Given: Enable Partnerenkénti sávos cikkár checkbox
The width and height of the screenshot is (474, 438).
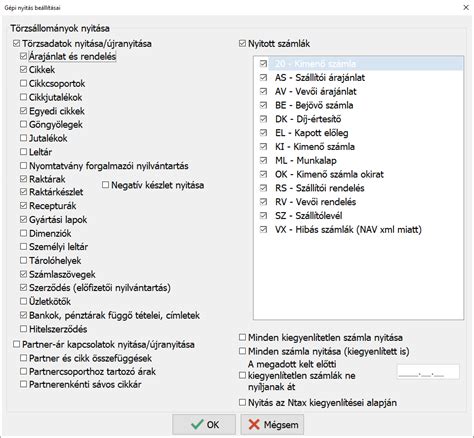Looking at the screenshot, I should click(23, 384).
